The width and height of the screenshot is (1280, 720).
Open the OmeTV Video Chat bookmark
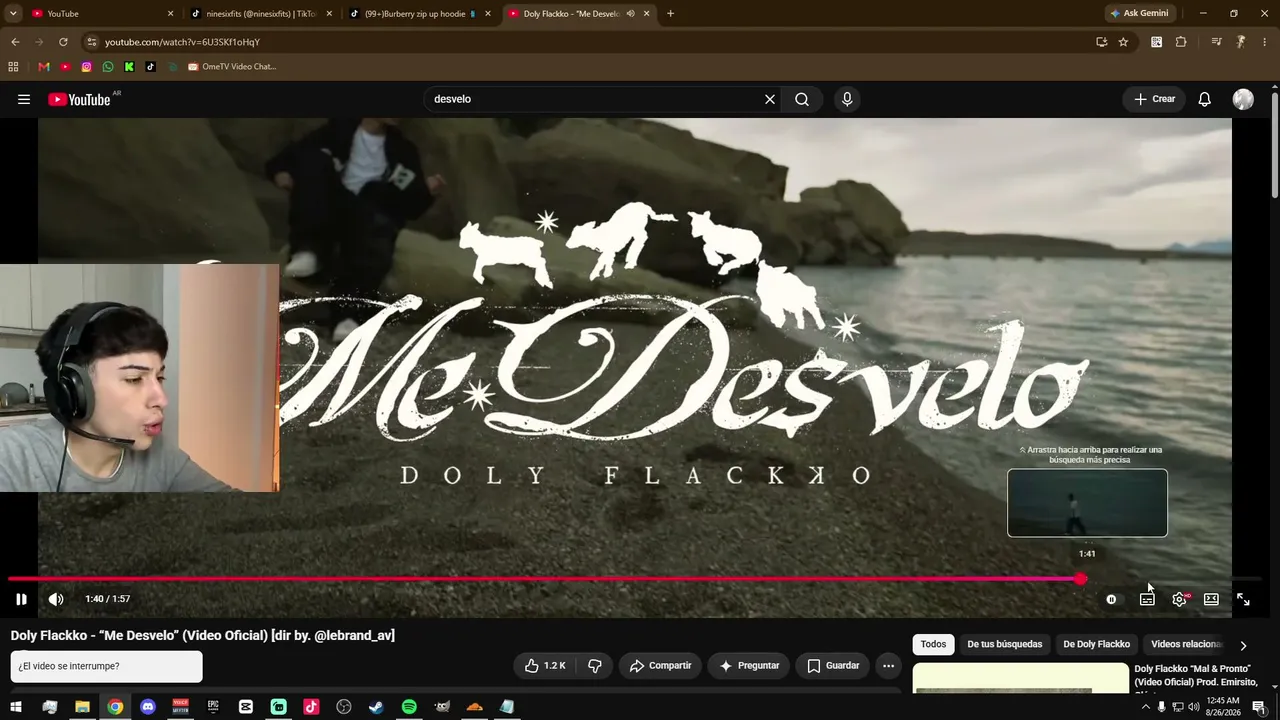232,67
